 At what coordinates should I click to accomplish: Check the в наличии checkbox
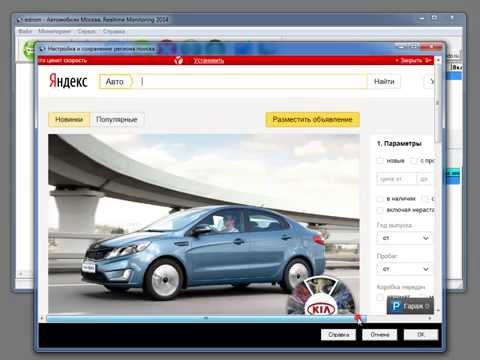tap(380, 199)
